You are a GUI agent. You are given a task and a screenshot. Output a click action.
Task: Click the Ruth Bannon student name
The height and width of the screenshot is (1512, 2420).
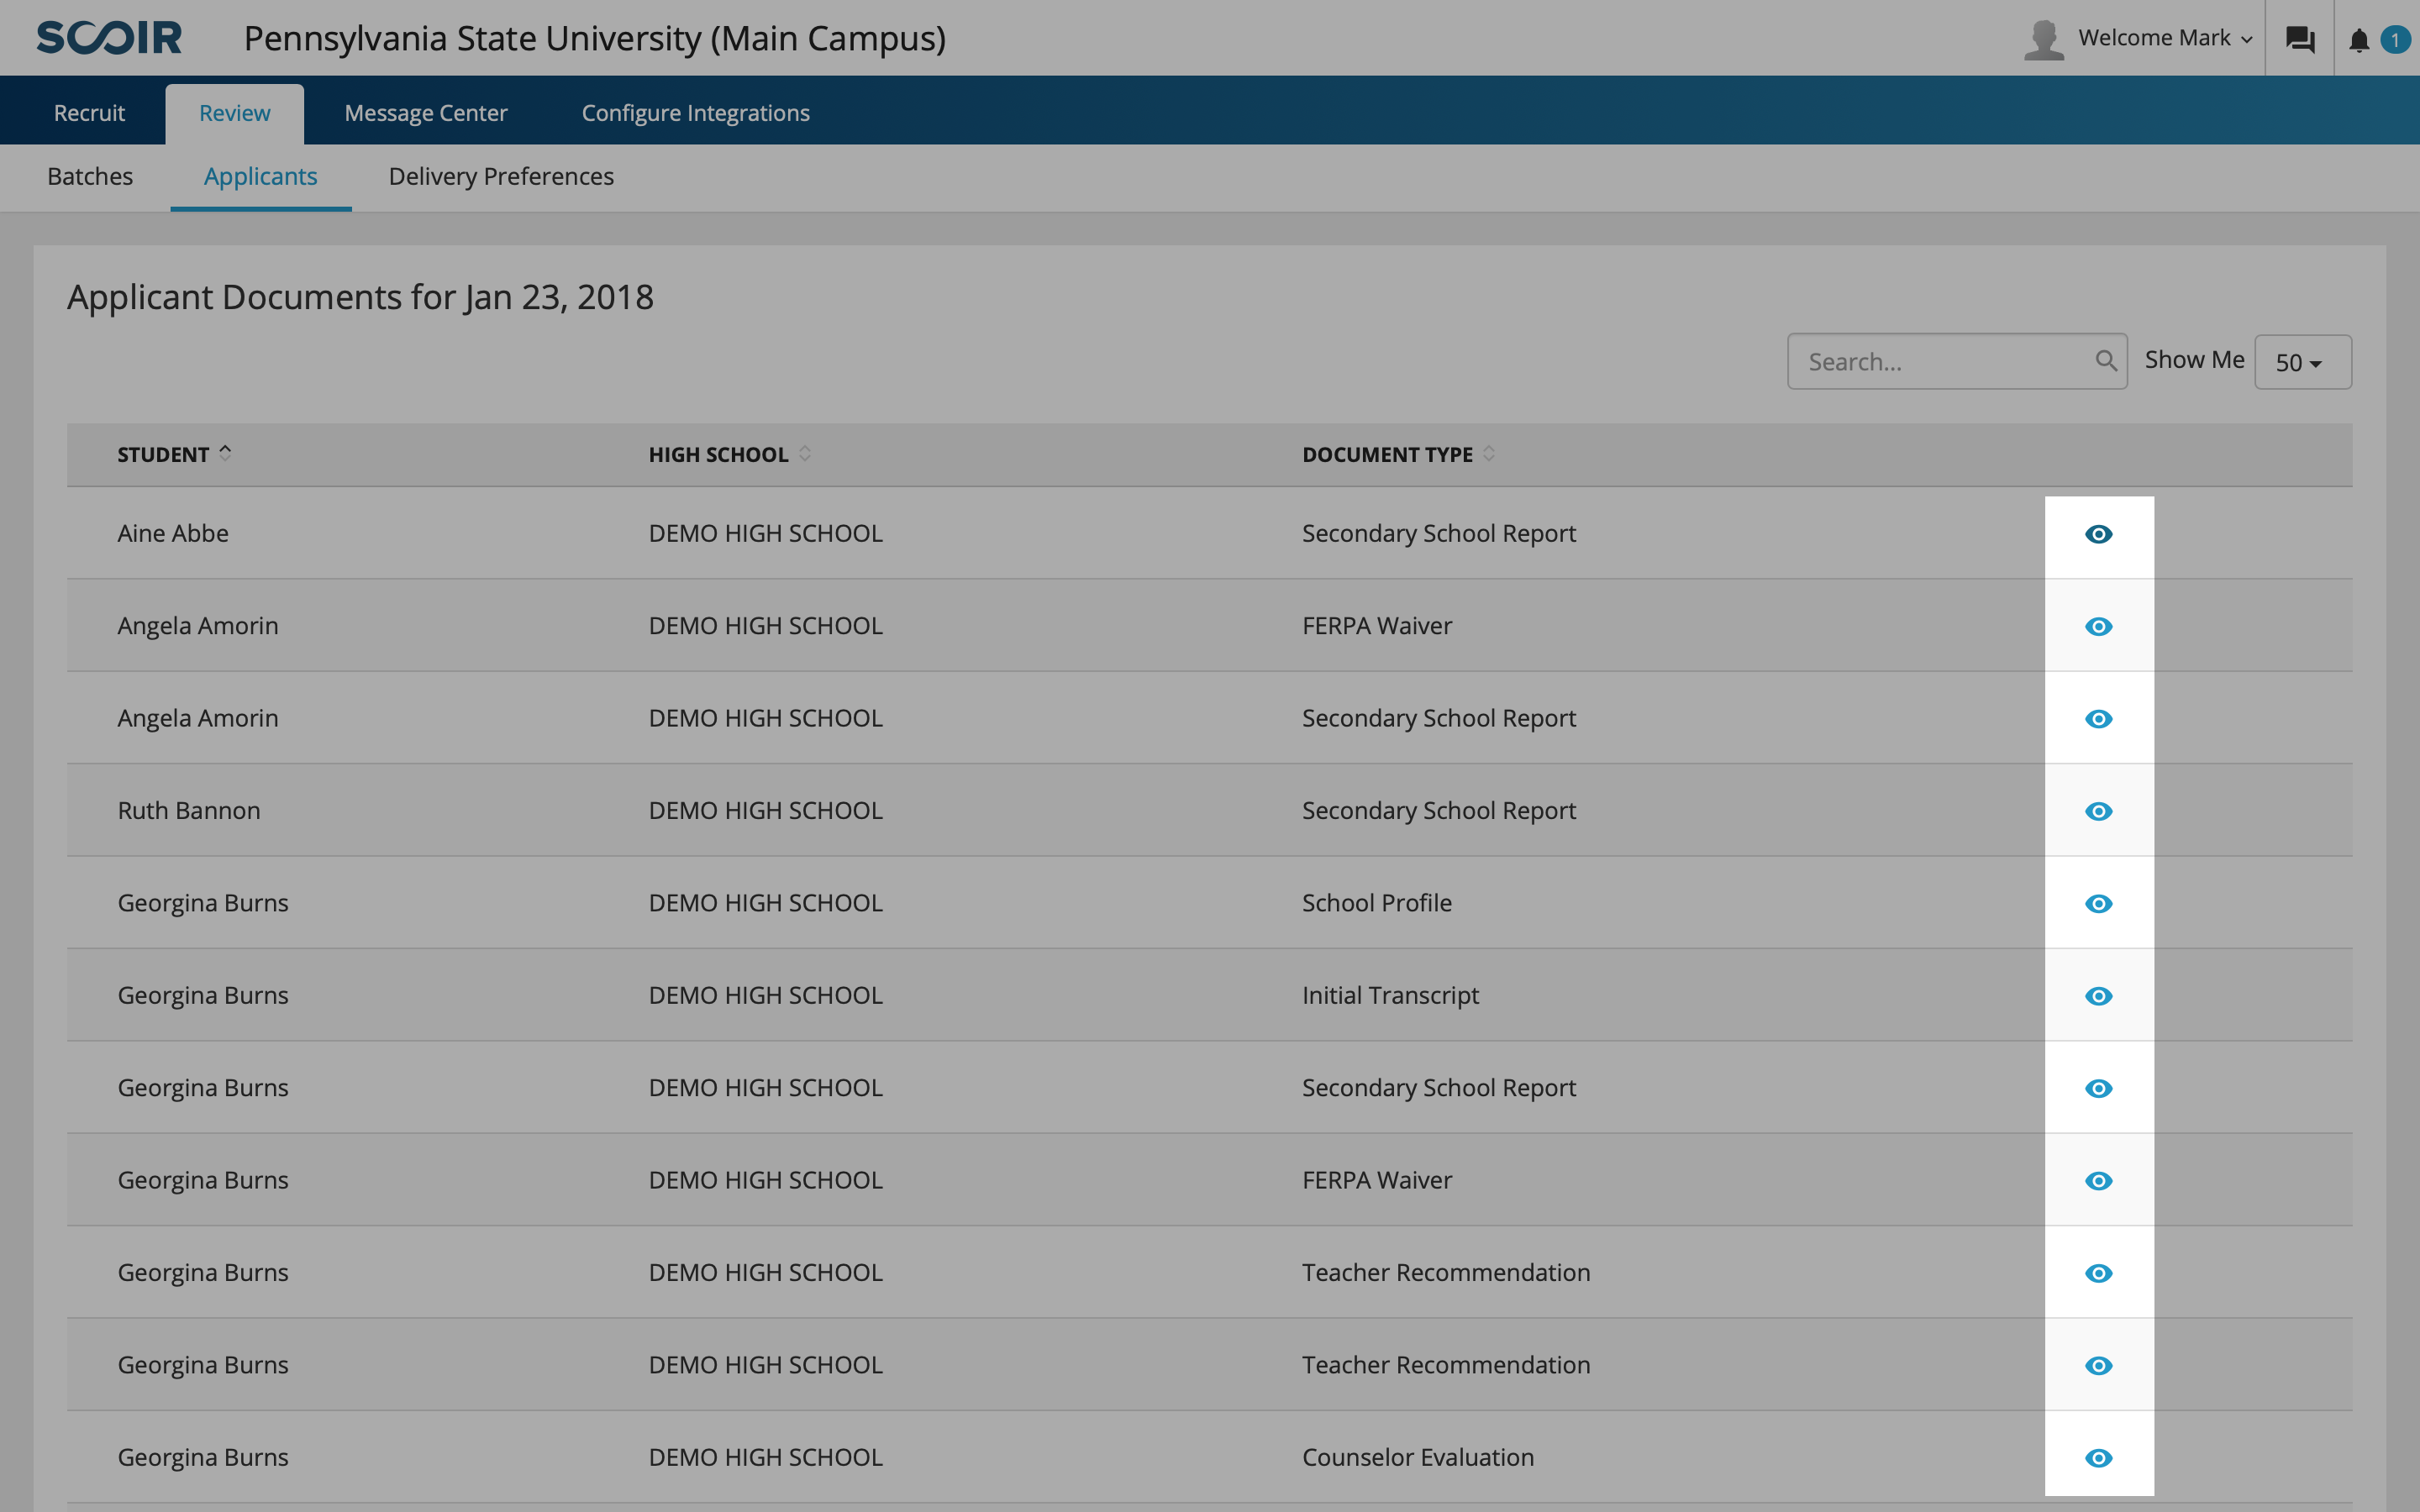tap(189, 810)
